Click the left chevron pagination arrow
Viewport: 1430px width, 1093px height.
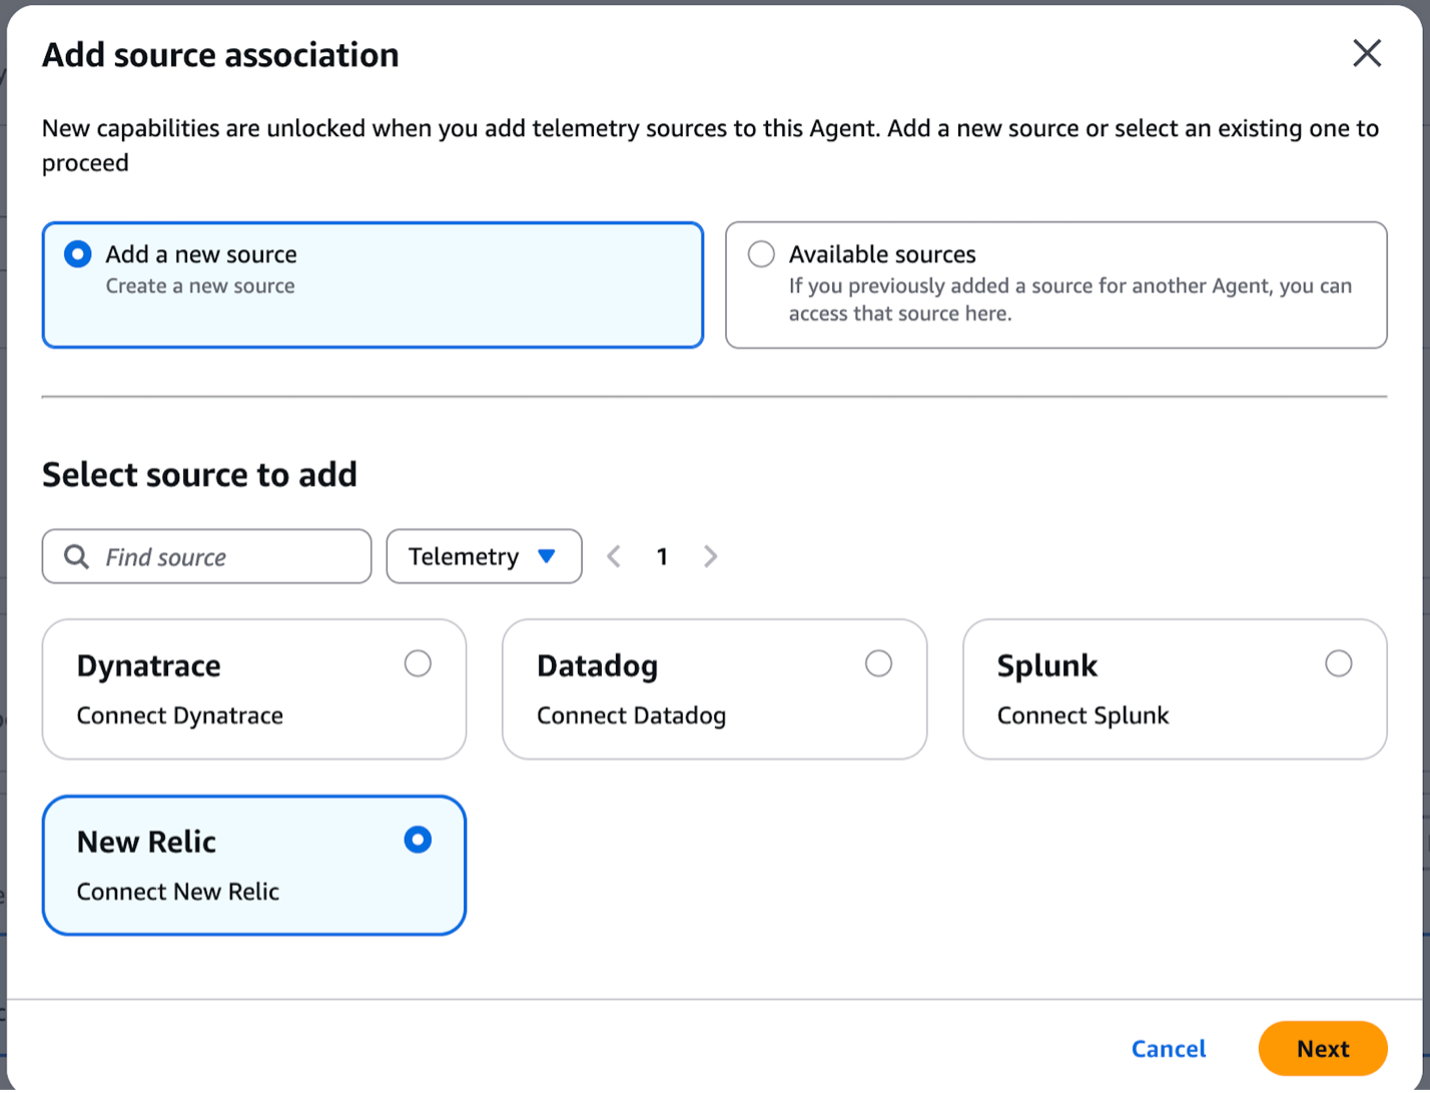[613, 556]
